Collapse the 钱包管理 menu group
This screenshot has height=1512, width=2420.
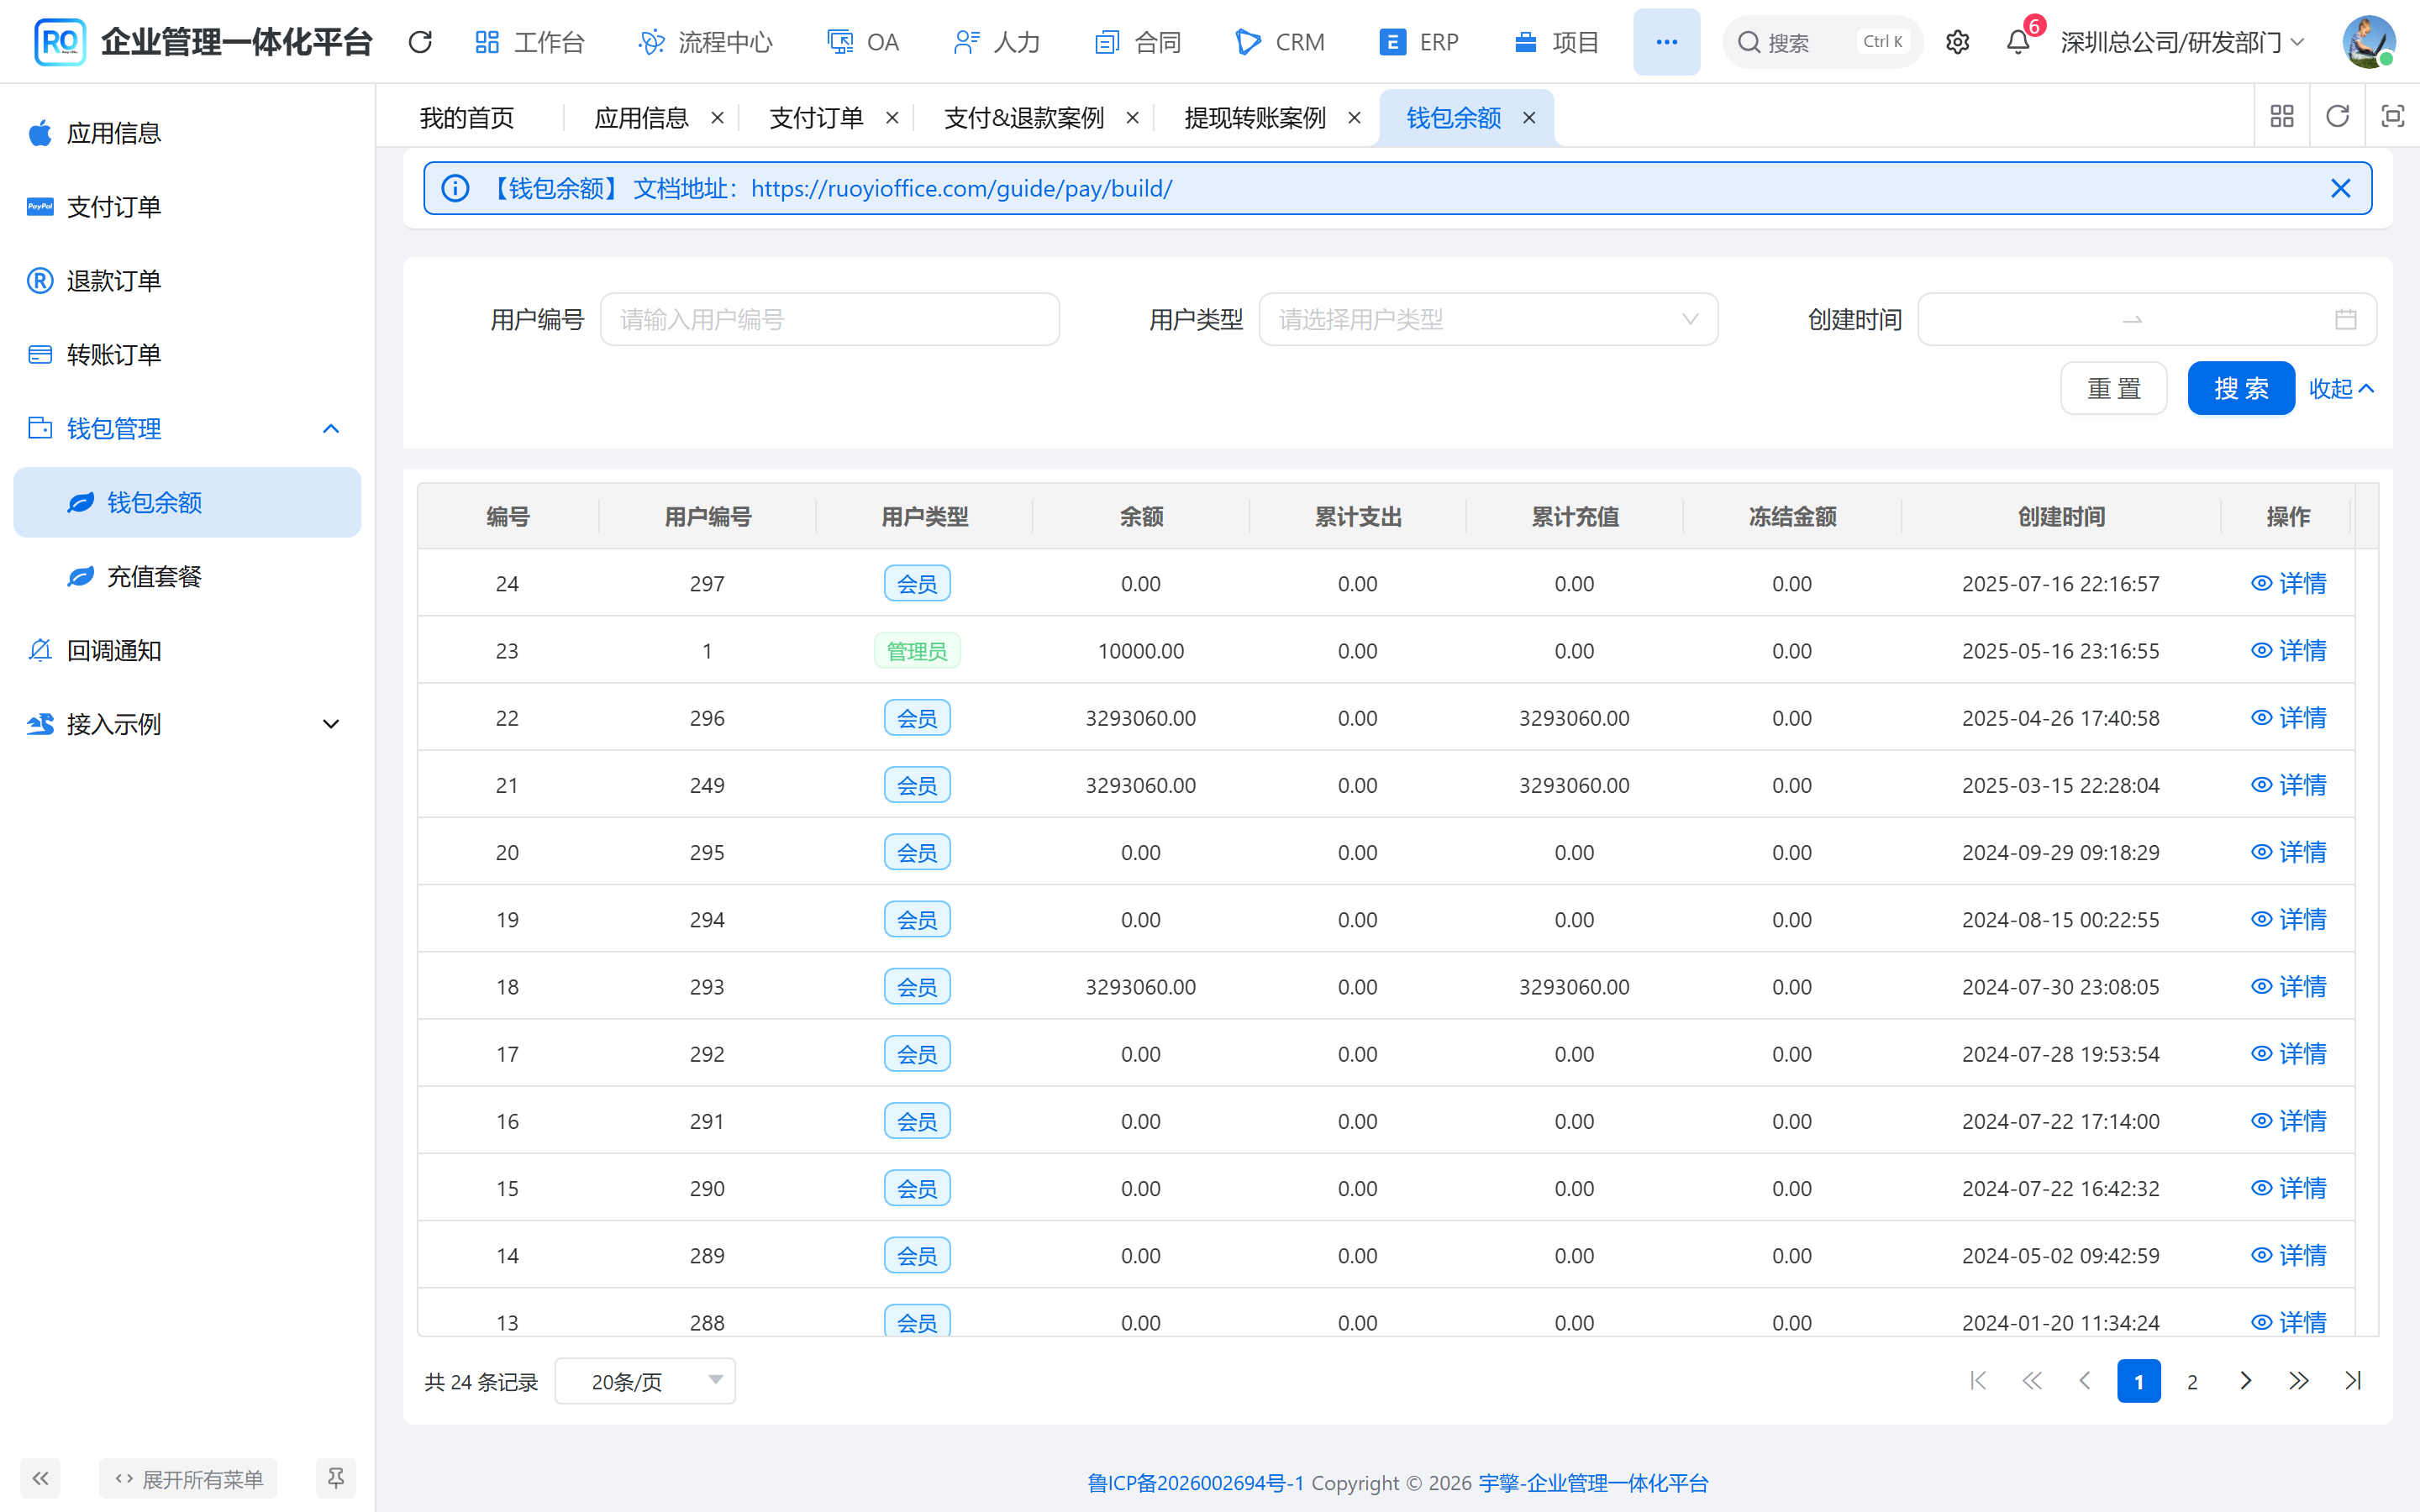tap(187, 429)
